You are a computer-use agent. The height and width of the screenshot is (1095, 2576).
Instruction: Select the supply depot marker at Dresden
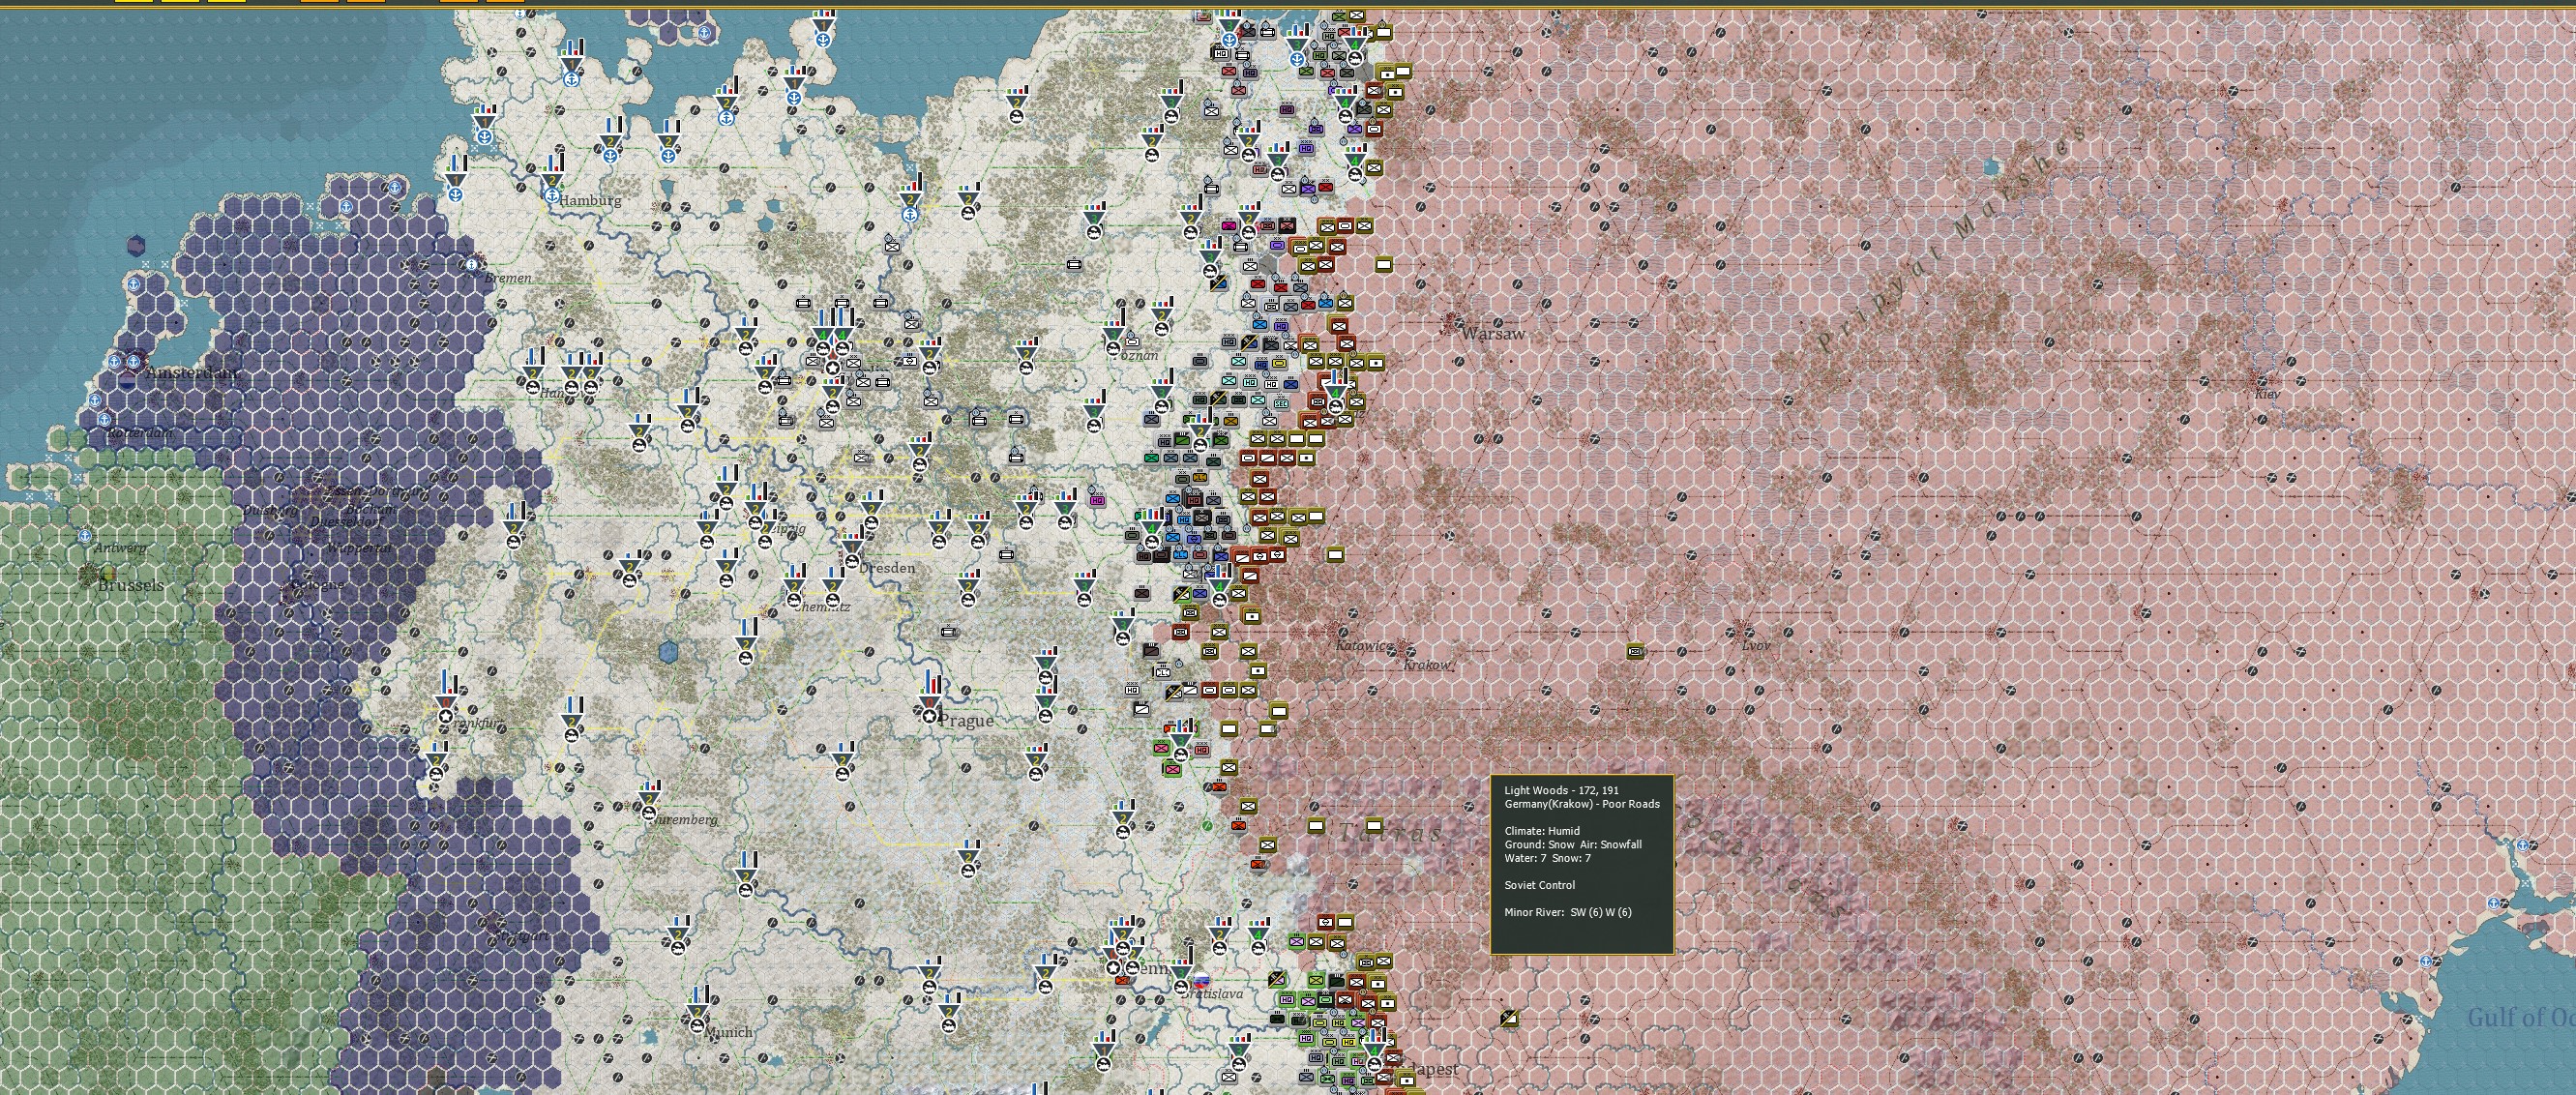click(853, 560)
